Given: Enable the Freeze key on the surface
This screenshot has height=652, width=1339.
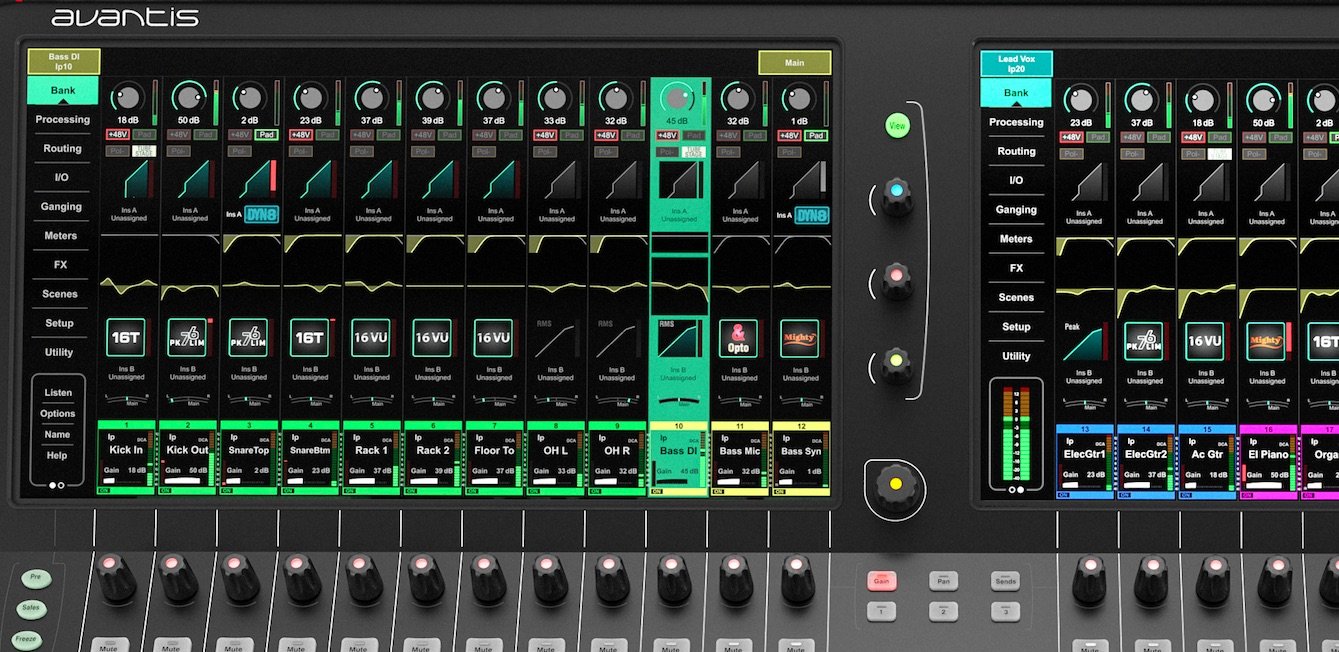Looking at the screenshot, I should pos(26,638).
